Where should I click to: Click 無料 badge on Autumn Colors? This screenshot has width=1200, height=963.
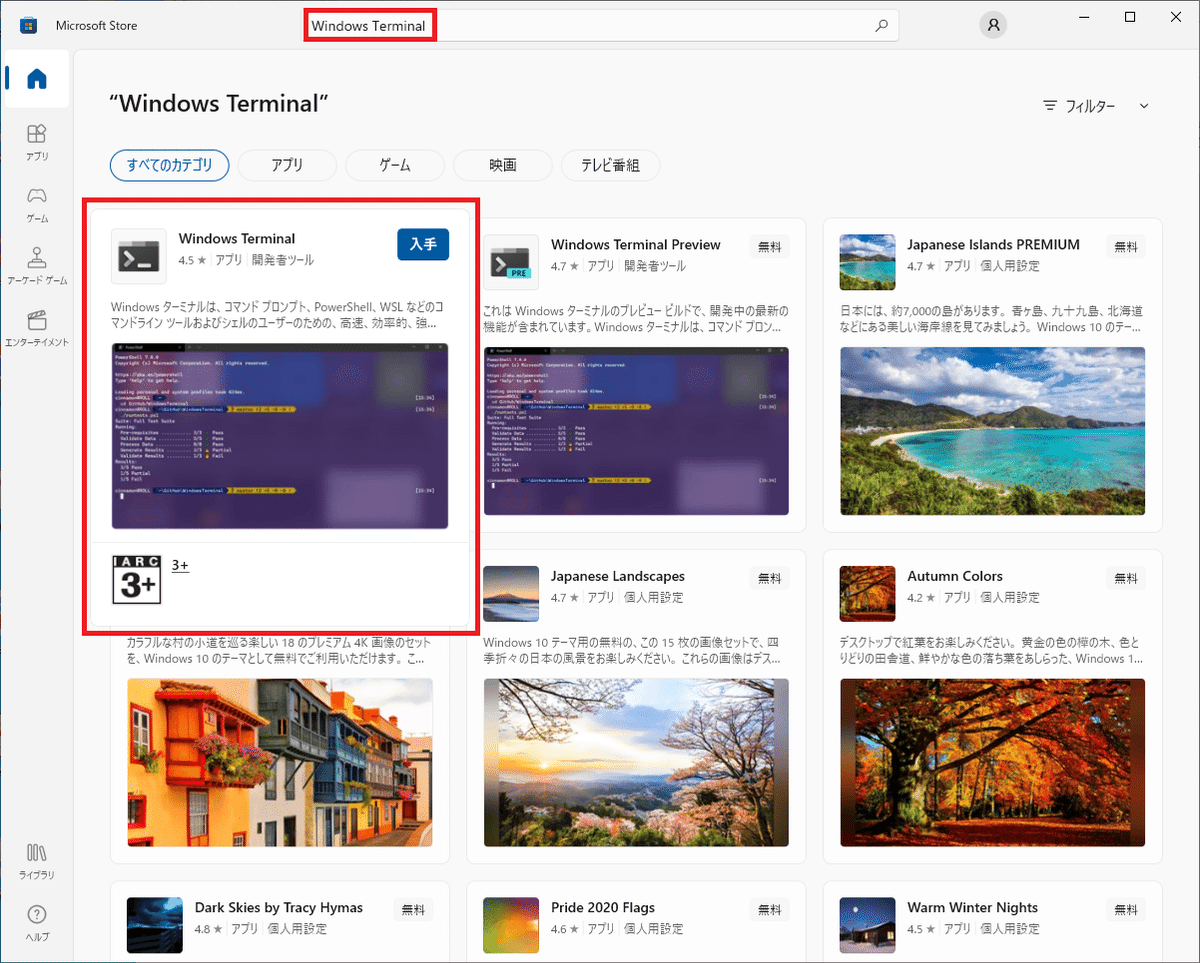click(1126, 578)
